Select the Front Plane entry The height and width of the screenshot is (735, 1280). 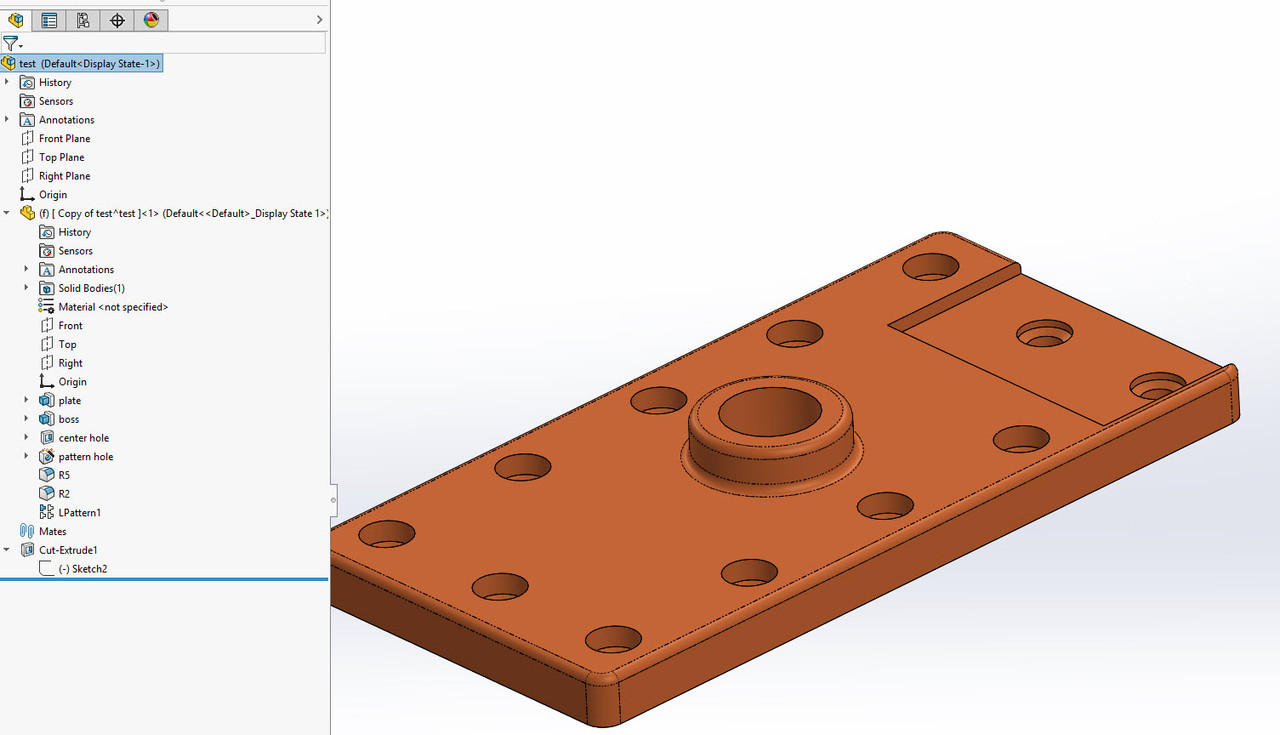click(65, 138)
